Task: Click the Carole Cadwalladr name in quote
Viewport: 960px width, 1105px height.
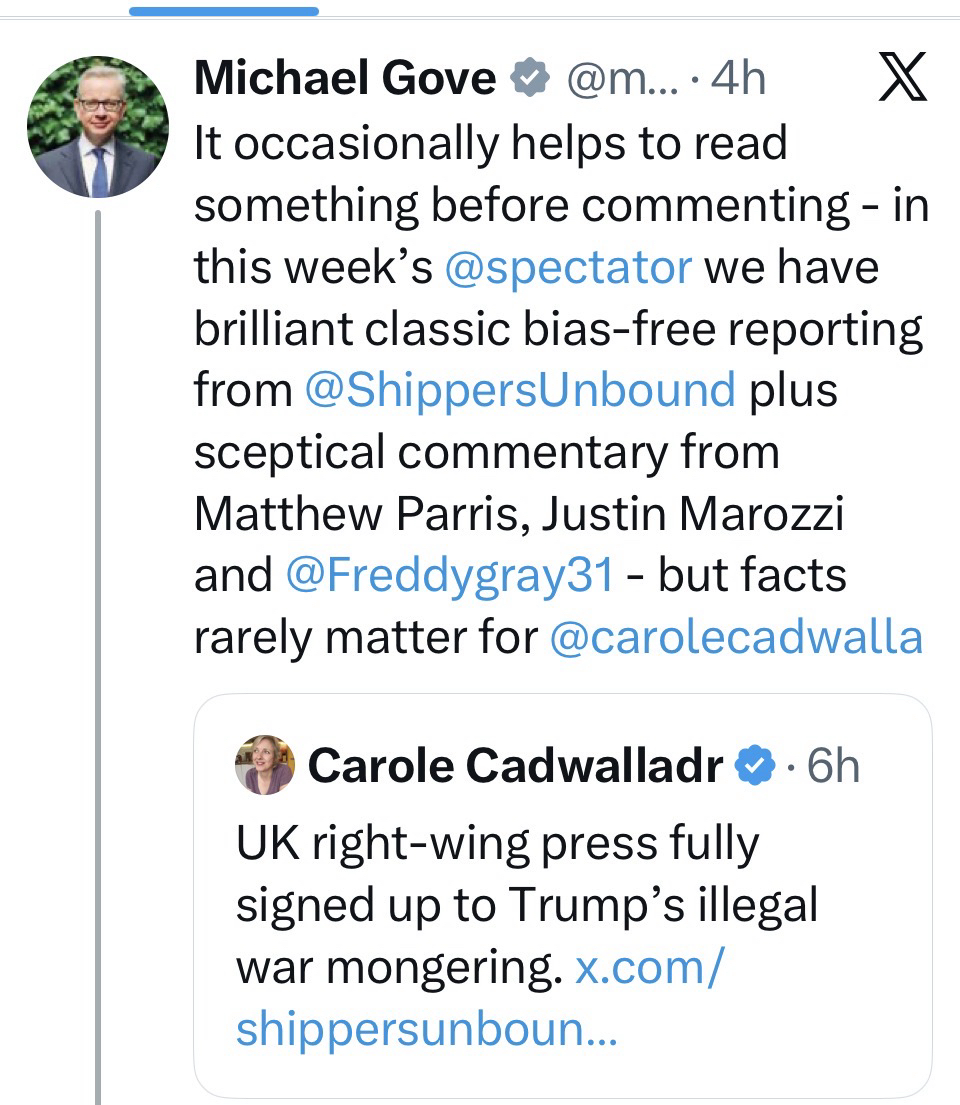Action: (514, 767)
